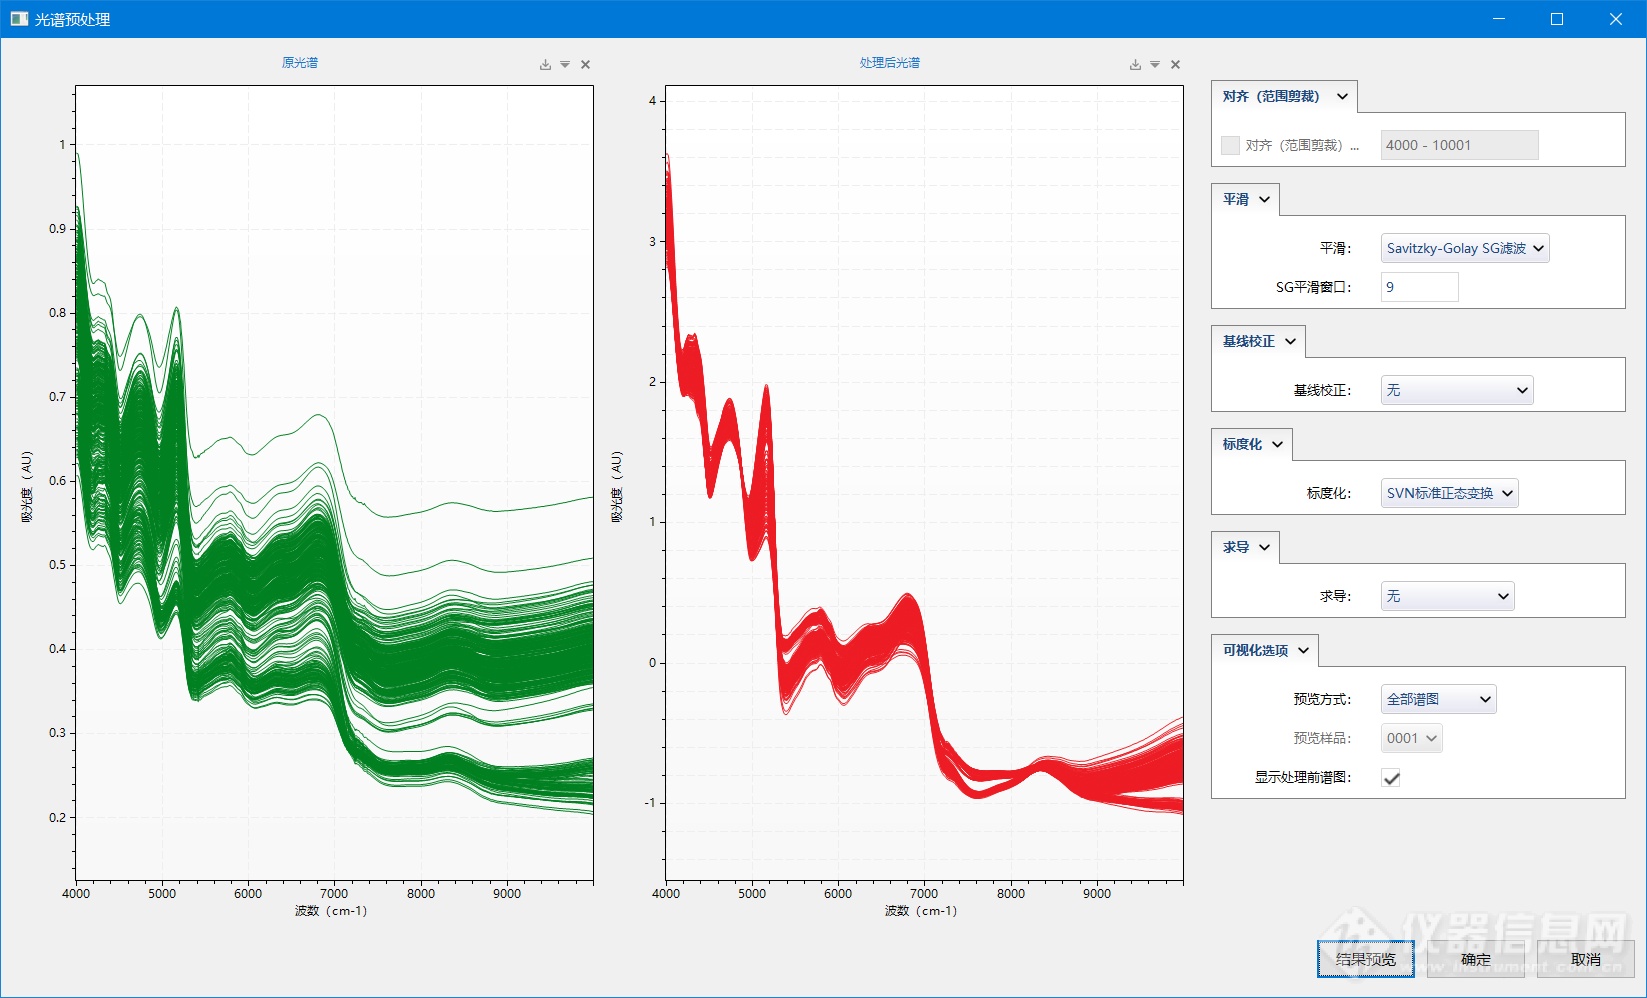Click the 确定 button
The height and width of the screenshot is (998, 1647).
click(x=1476, y=959)
